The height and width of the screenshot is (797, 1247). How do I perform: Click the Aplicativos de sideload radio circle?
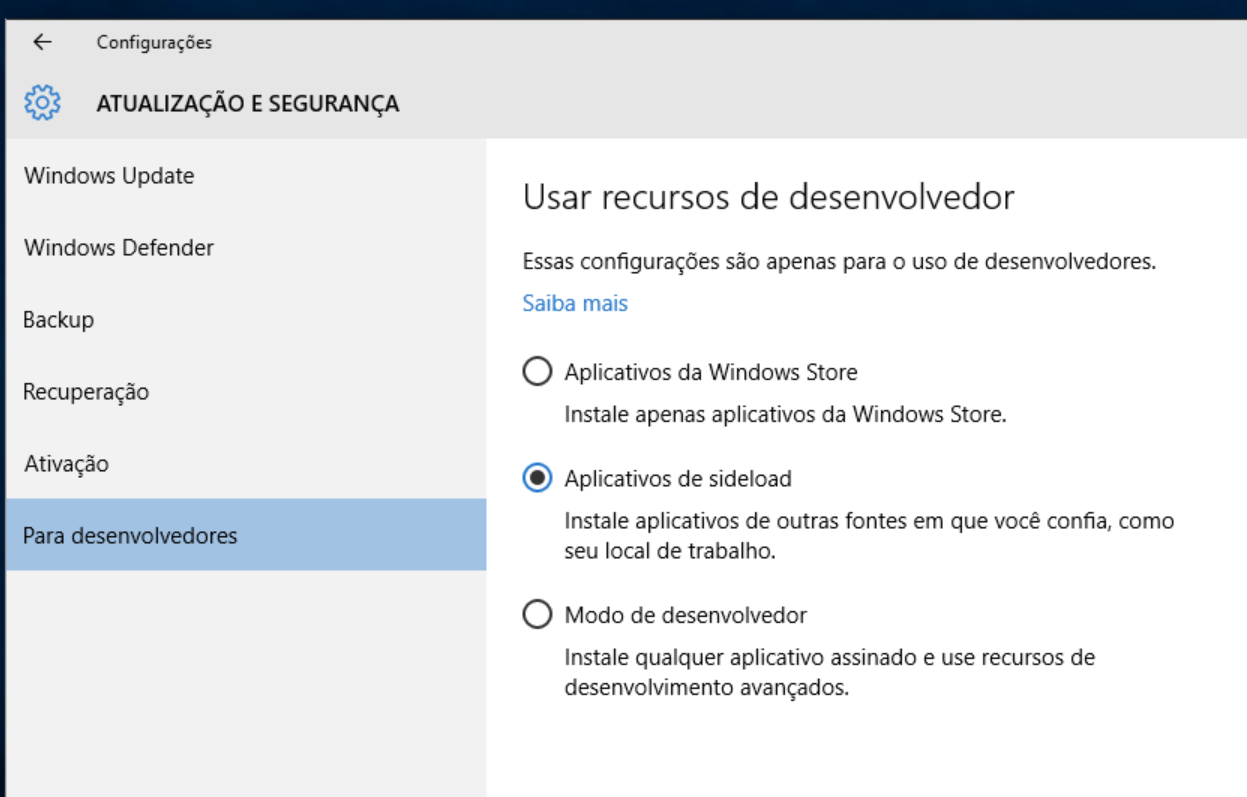click(537, 479)
